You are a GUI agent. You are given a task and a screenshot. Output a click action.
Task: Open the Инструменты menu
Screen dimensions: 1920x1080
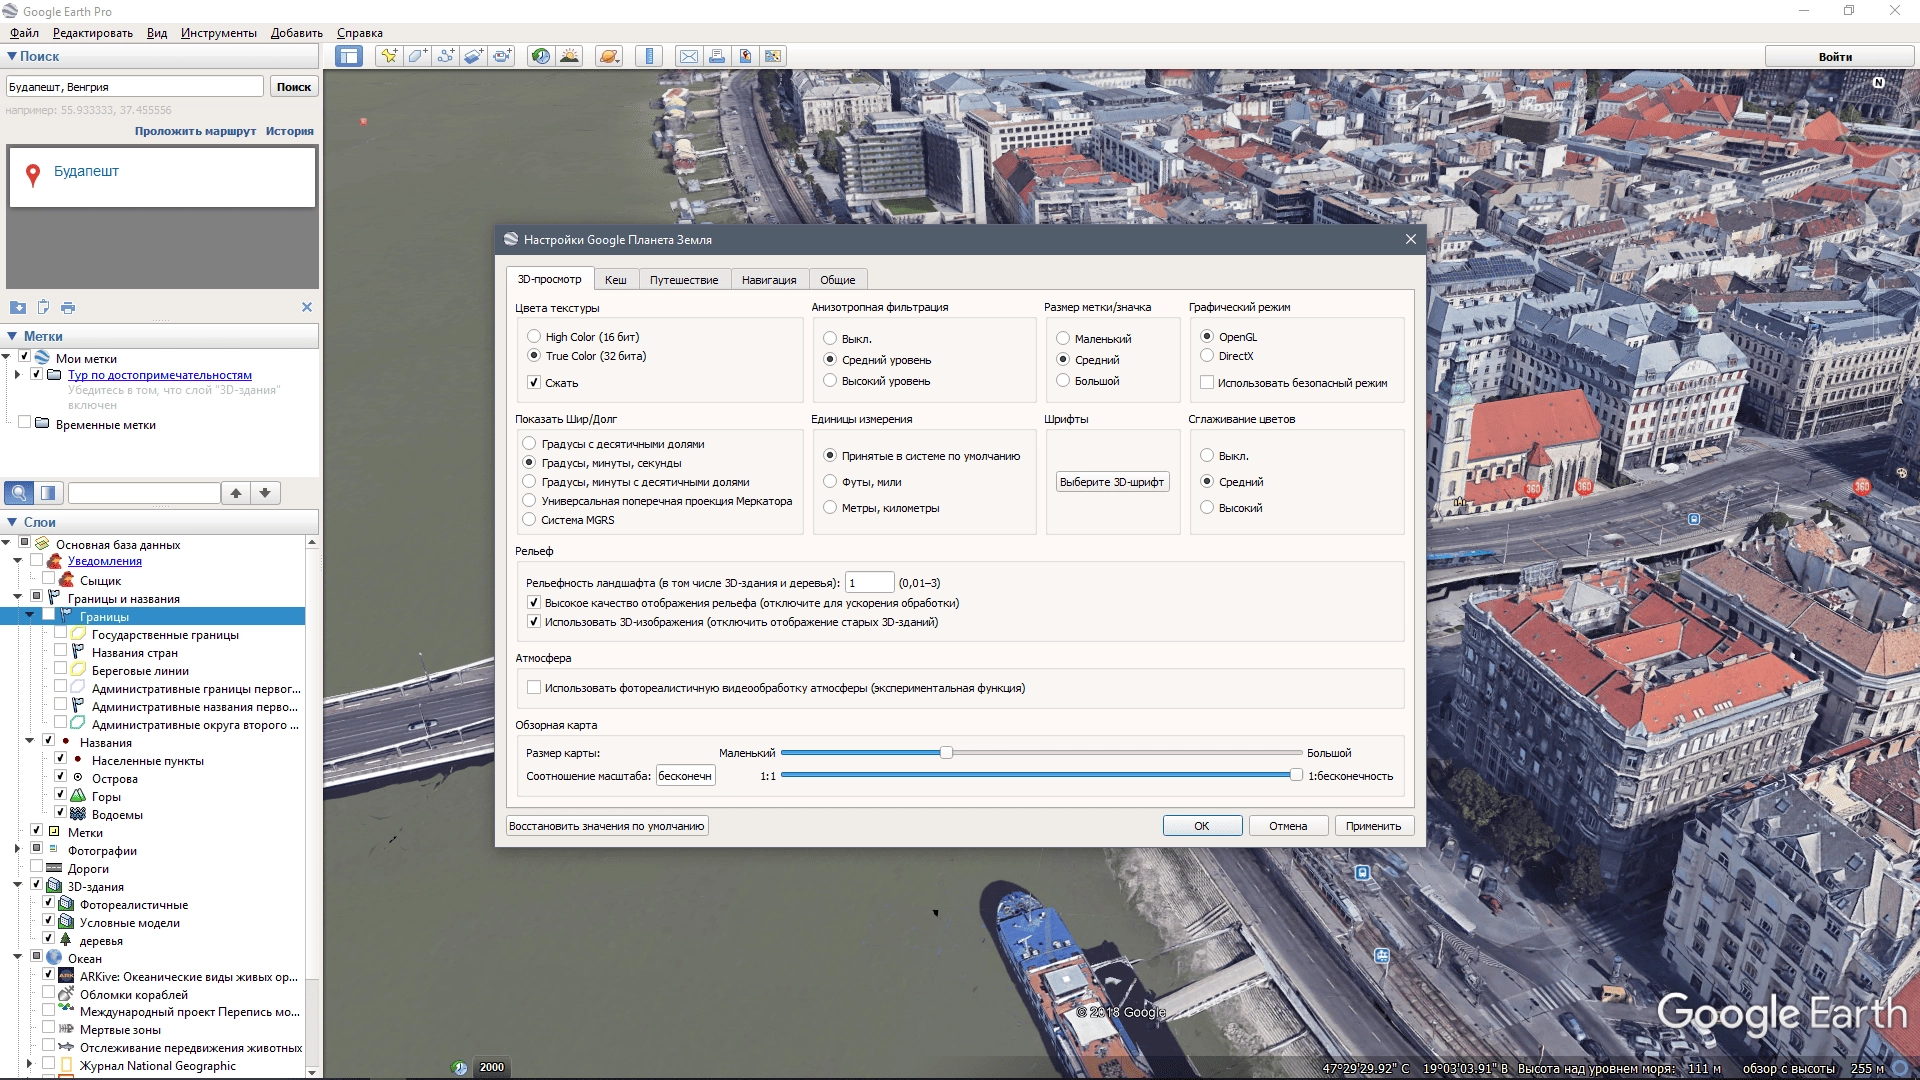218,33
